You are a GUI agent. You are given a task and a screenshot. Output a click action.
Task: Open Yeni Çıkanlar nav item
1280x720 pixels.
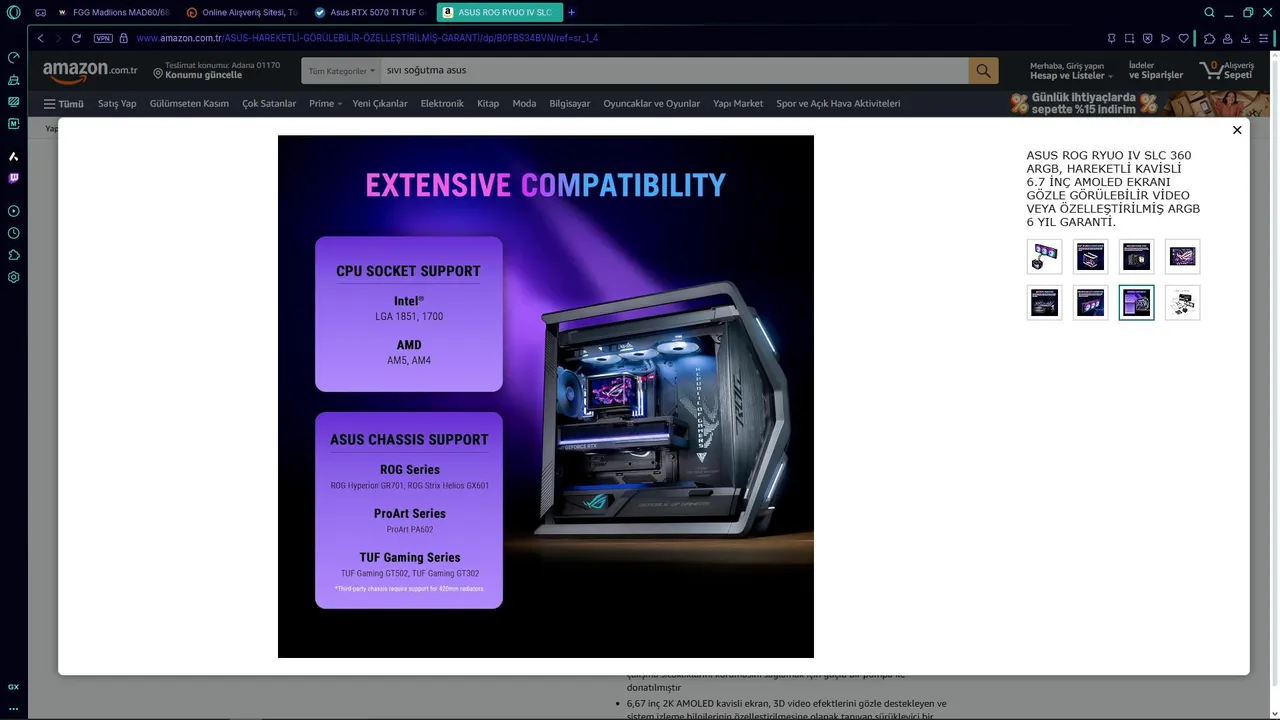380,103
